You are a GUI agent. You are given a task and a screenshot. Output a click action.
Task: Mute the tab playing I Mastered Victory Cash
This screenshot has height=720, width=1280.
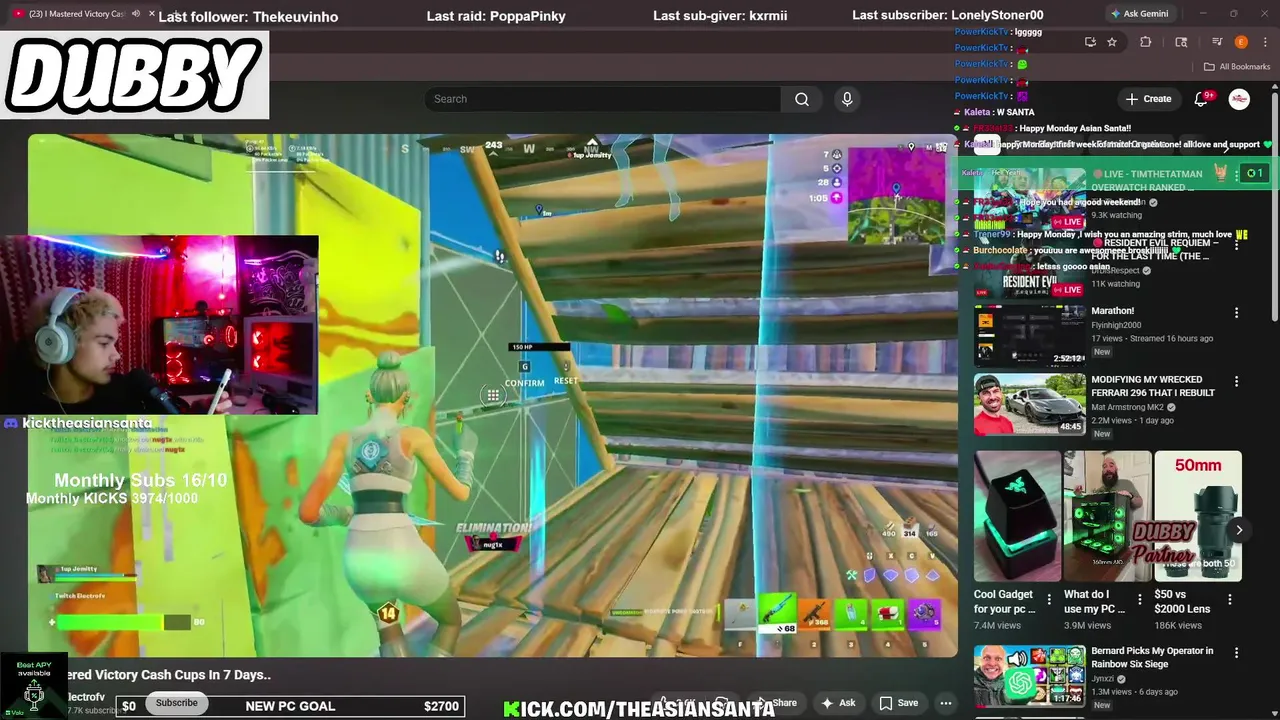pos(136,14)
